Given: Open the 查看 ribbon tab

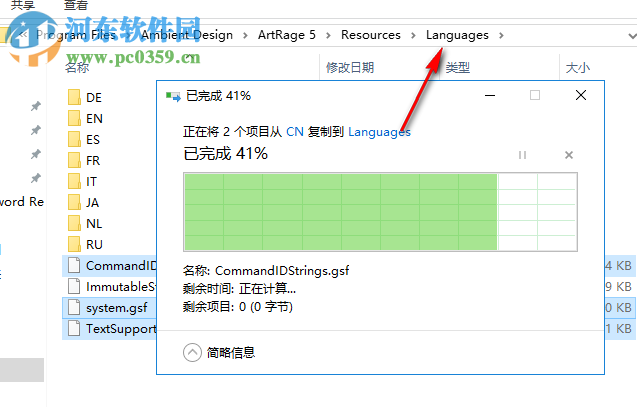Looking at the screenshot, I should [x=76, y=5].
